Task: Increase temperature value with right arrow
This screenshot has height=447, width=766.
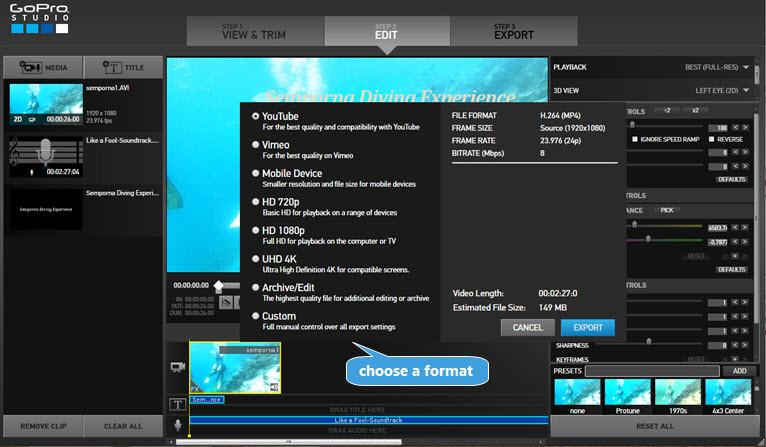Action: tap(745, 228)
